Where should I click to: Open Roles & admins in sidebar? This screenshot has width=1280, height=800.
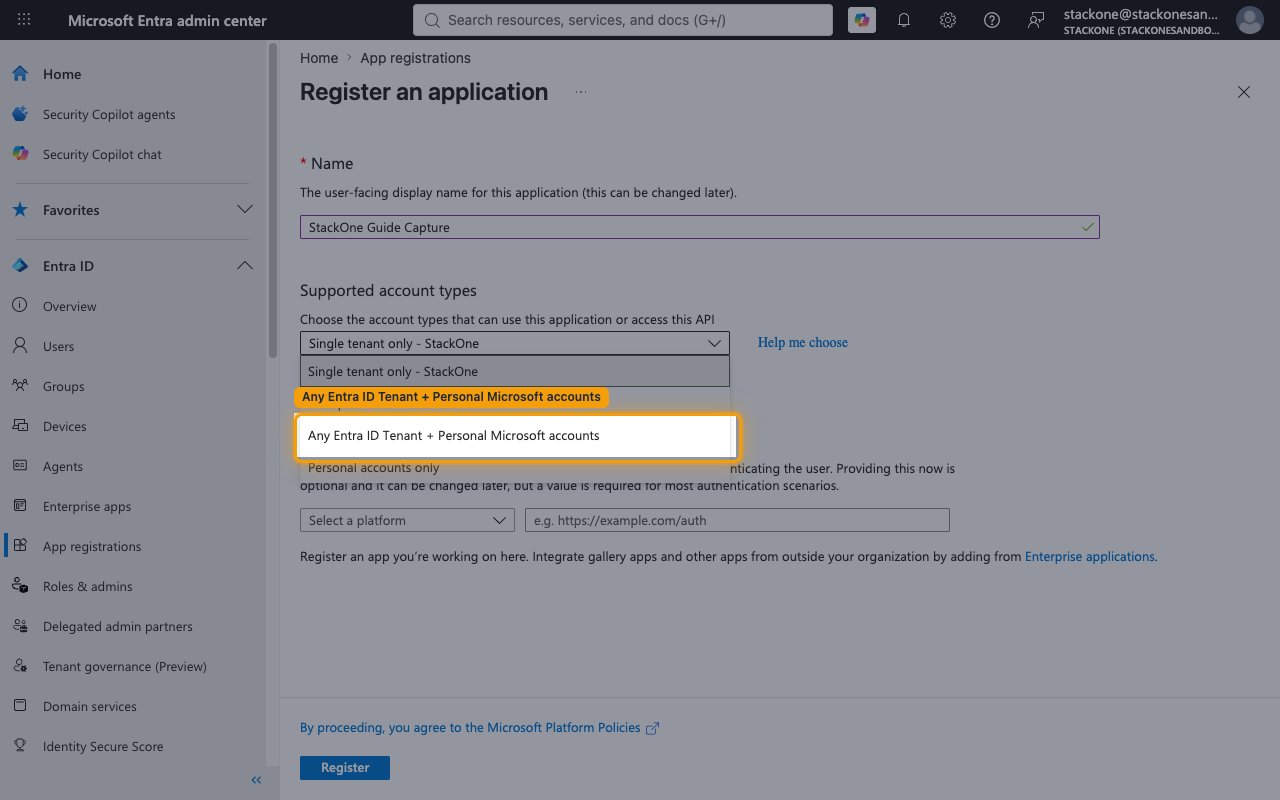click(x=88, y=586)
